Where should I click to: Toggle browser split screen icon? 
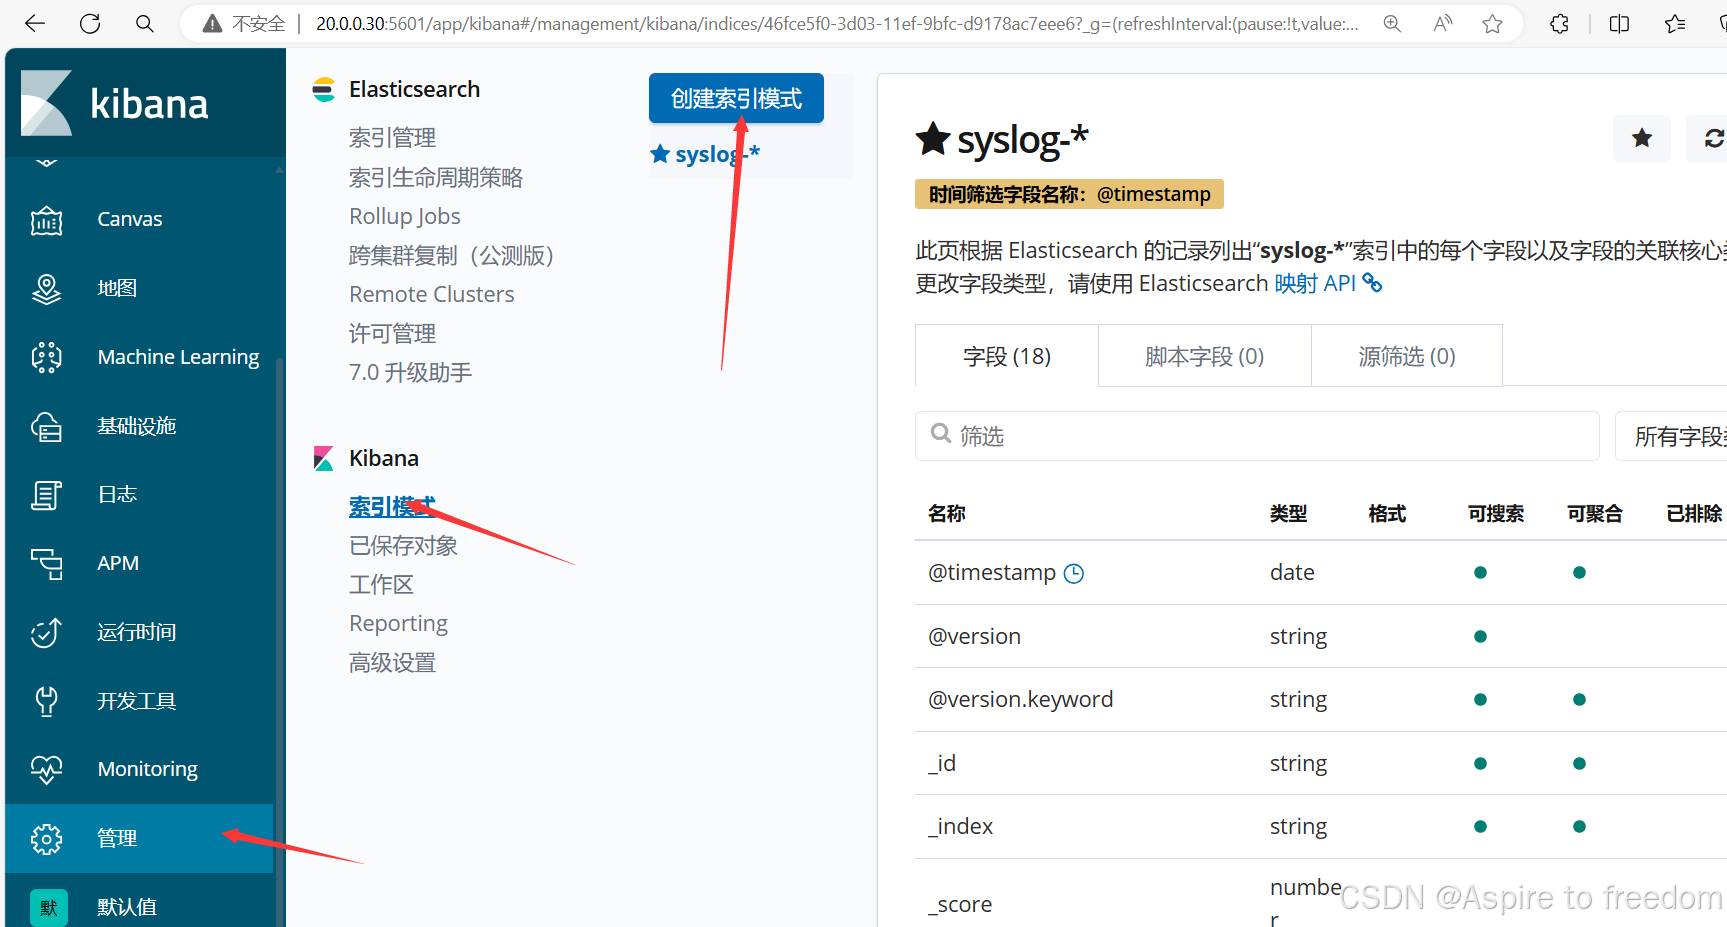(1619, 23)
